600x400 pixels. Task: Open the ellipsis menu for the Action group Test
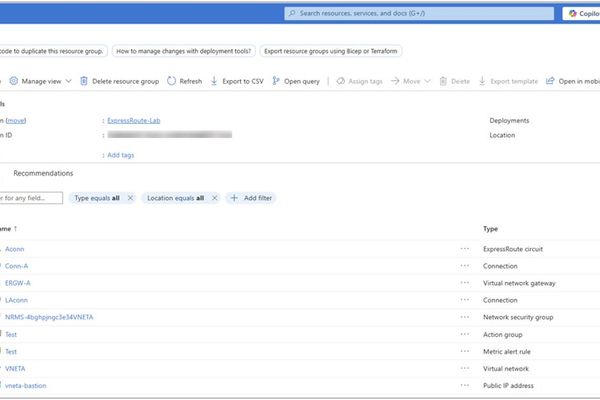pyautogui.click(x=465, y=334)
